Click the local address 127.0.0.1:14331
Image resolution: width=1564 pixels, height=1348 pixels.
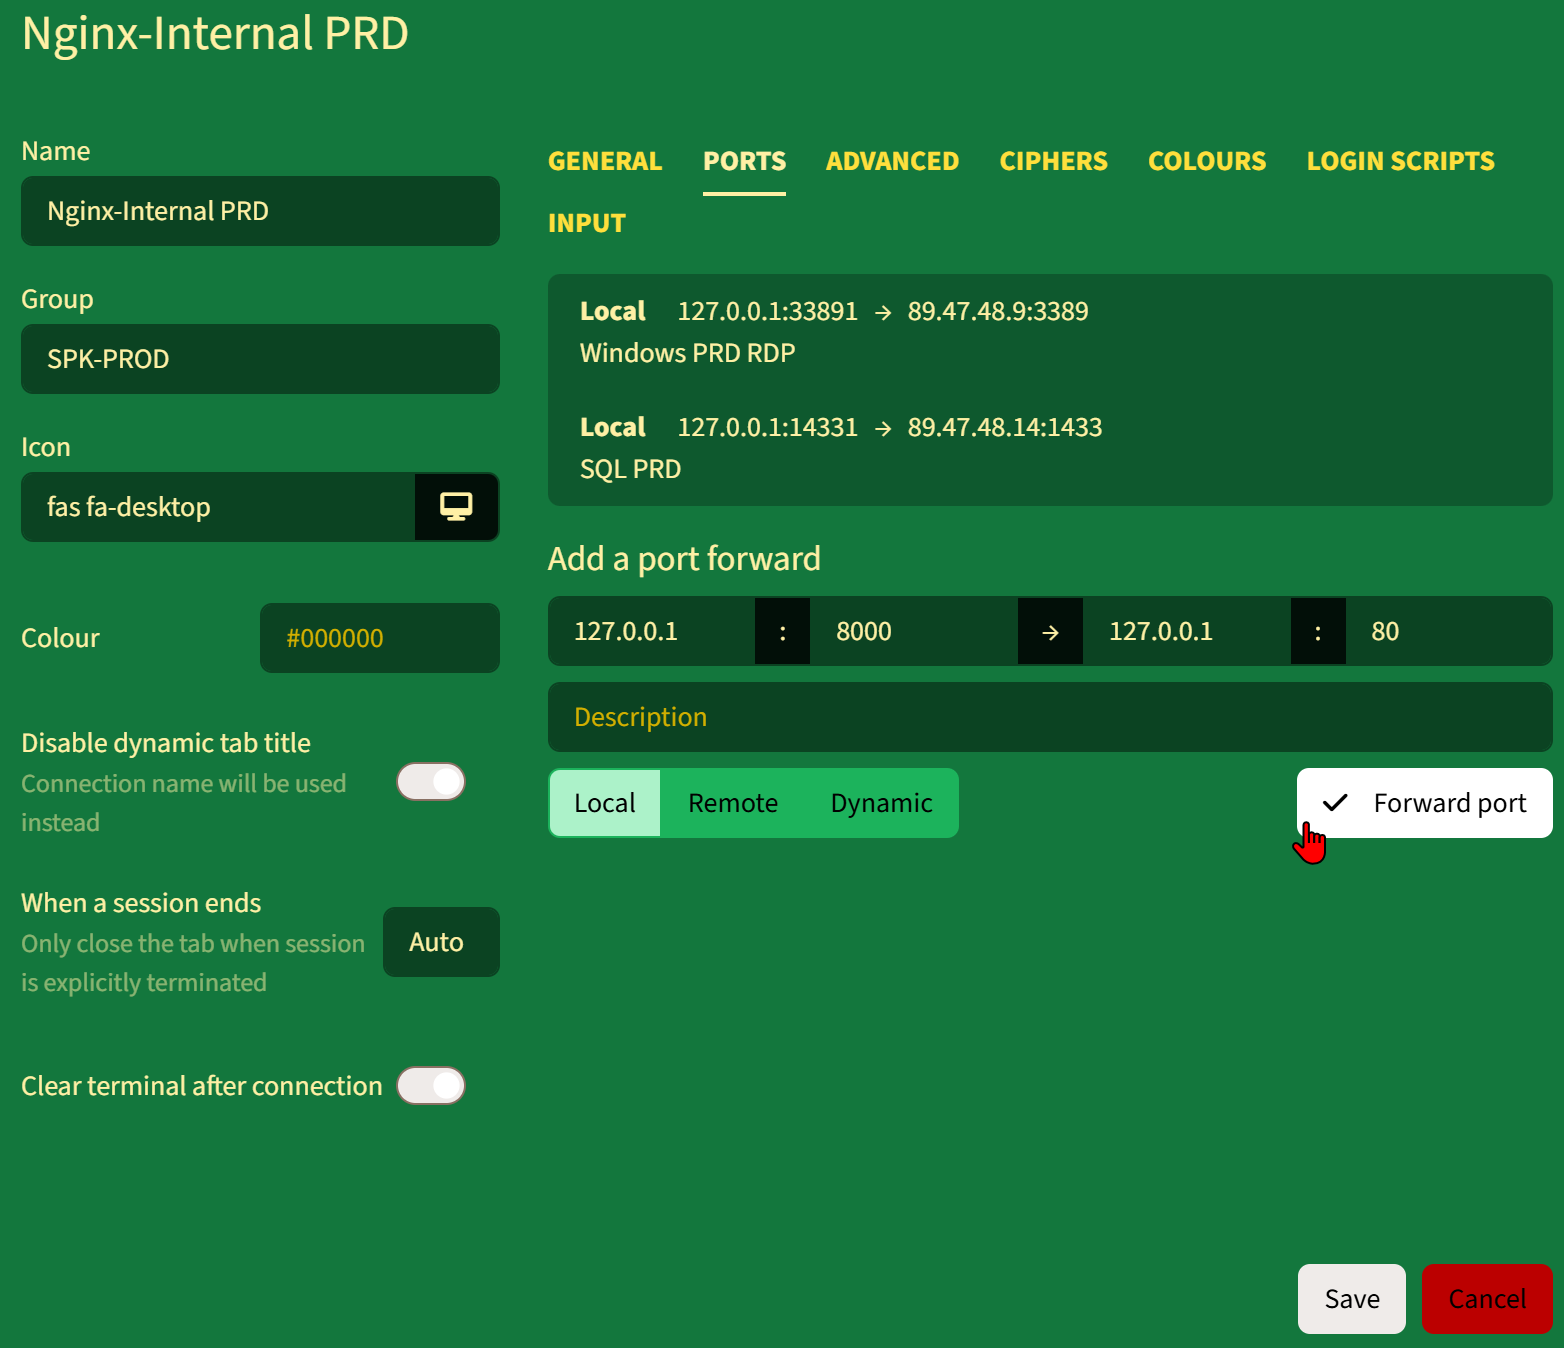coord(768,427)
